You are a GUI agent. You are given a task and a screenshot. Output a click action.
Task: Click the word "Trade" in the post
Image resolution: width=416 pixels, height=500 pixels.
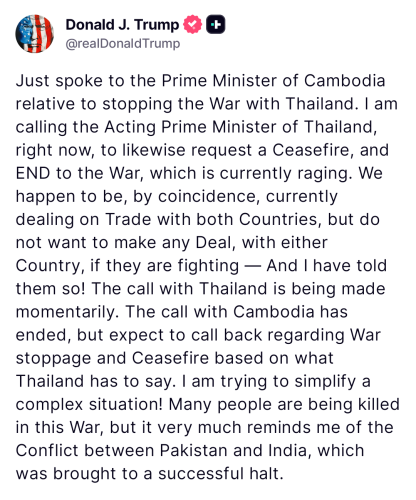128,220
